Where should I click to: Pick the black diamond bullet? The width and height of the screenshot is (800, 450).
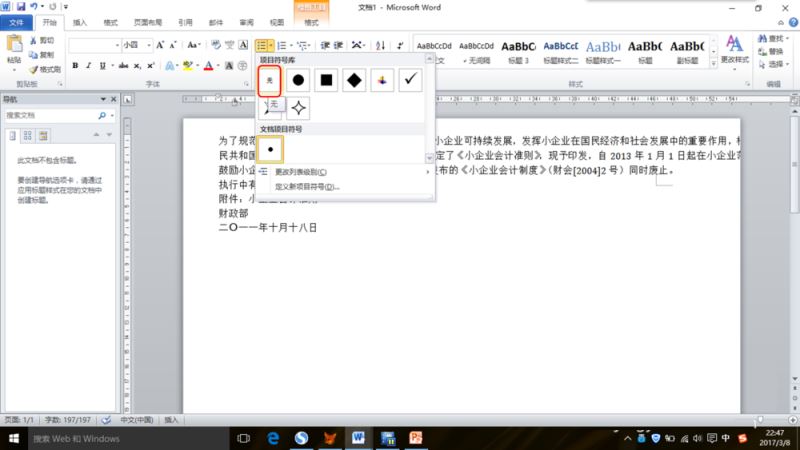[x=354, y=79]
